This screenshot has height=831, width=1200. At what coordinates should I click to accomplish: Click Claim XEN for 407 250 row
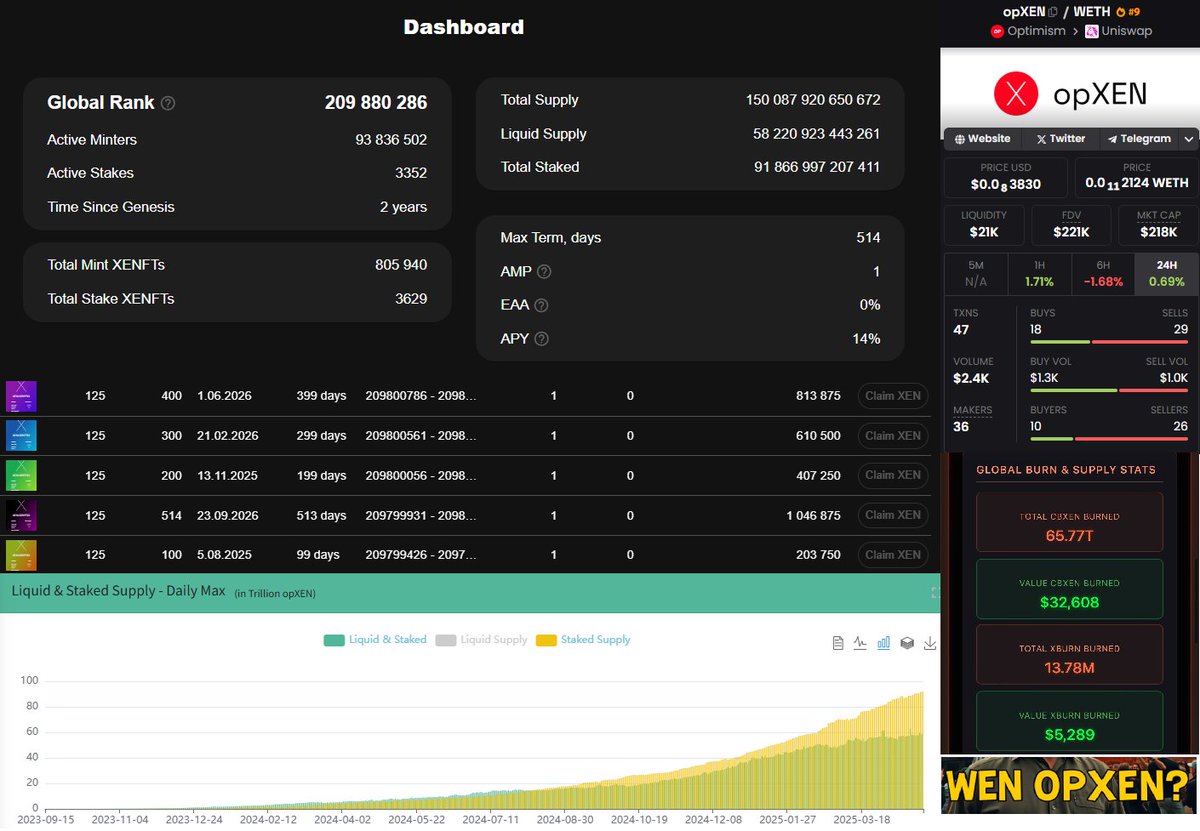893,475
